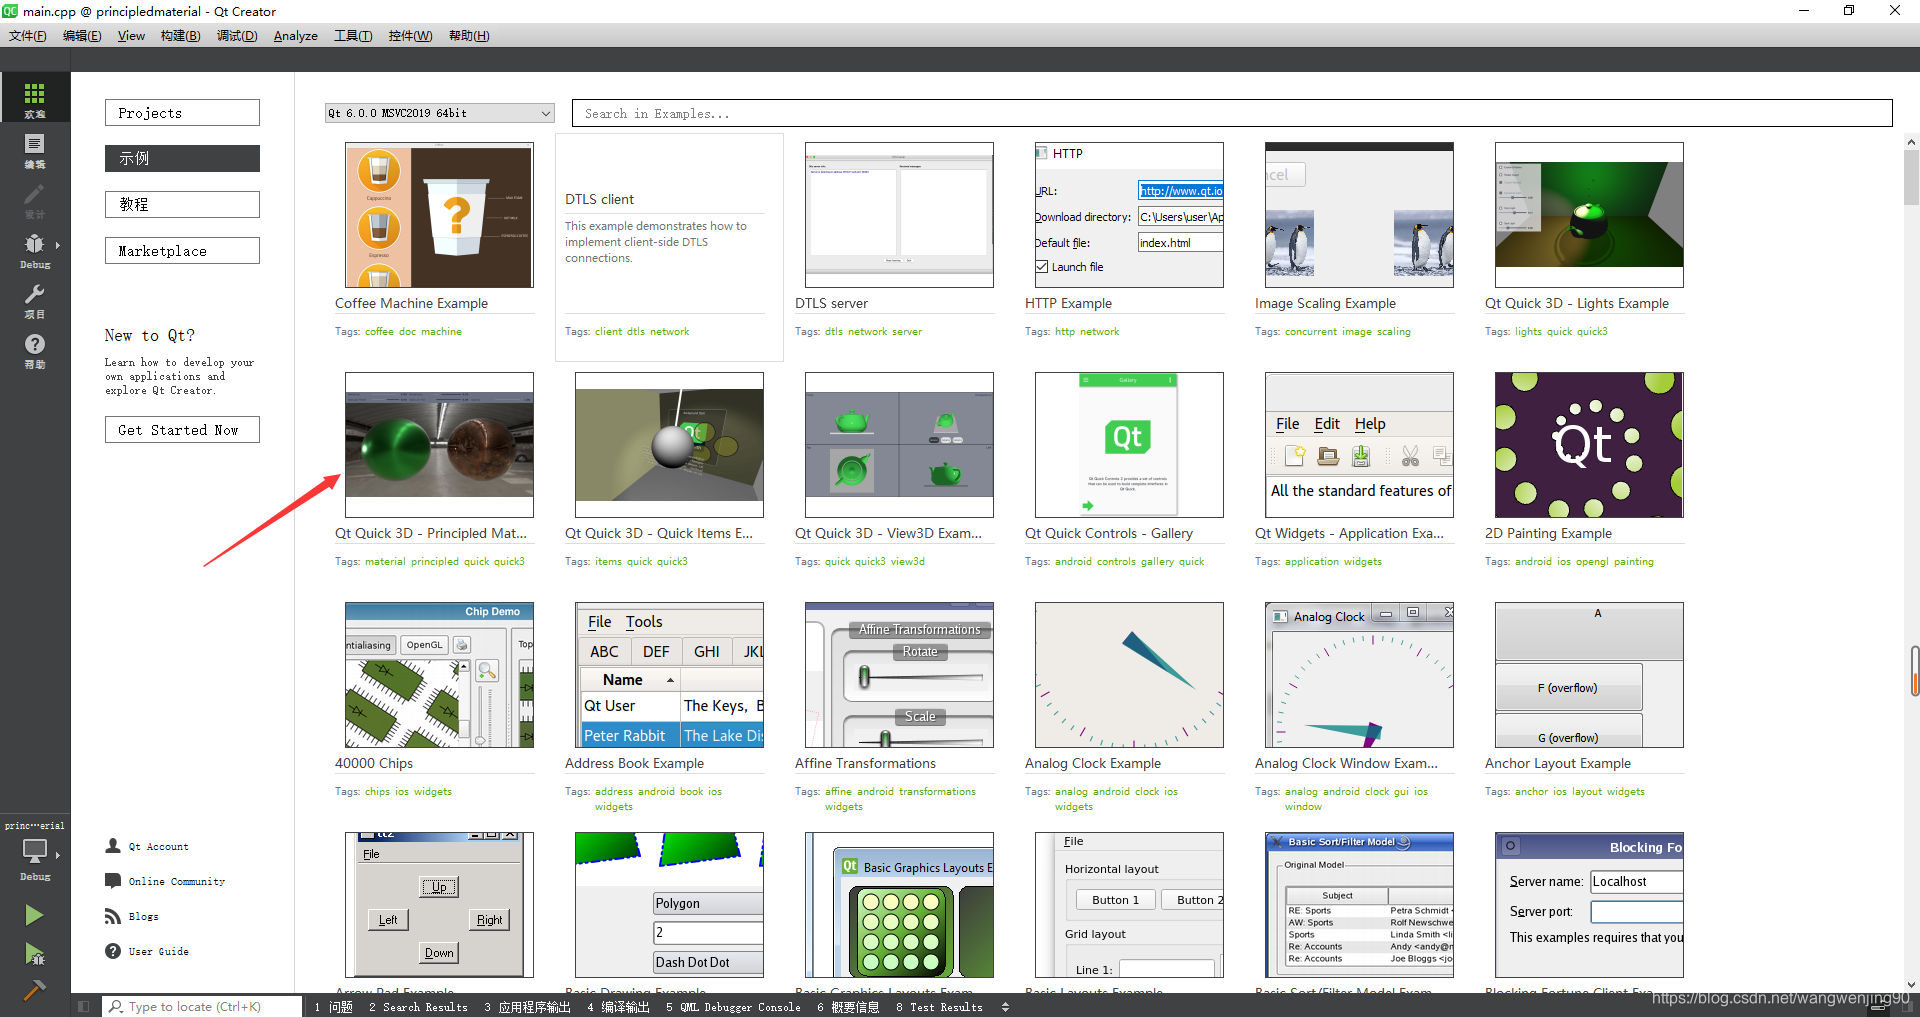Open the Debug mode bug icon

pos(34,243)
